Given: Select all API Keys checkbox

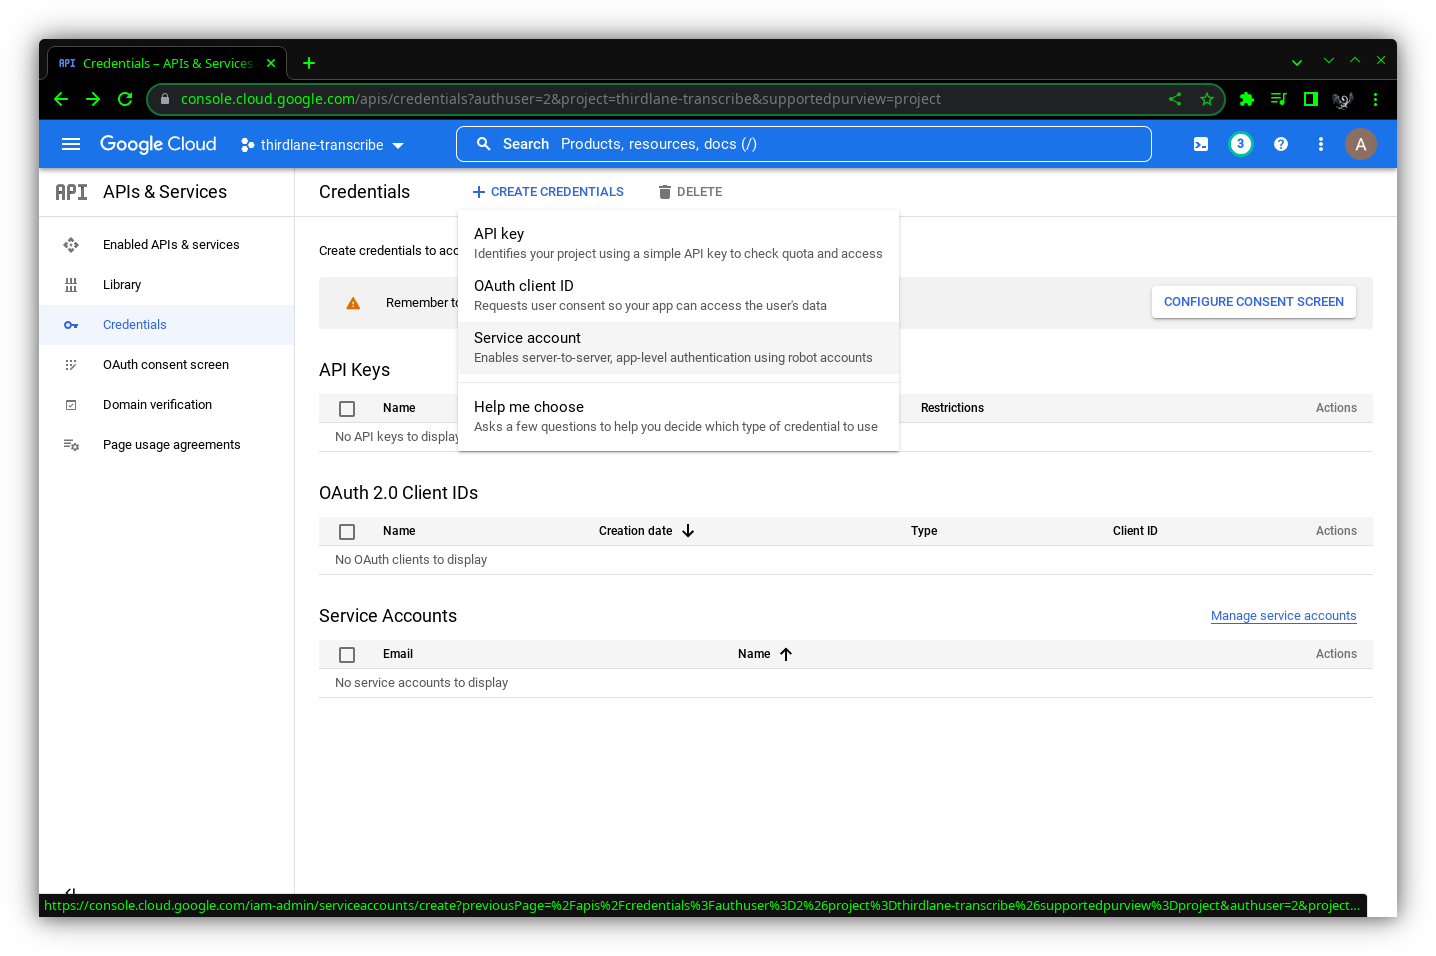Looking at the screenshot, I should [x=347, y=409].
